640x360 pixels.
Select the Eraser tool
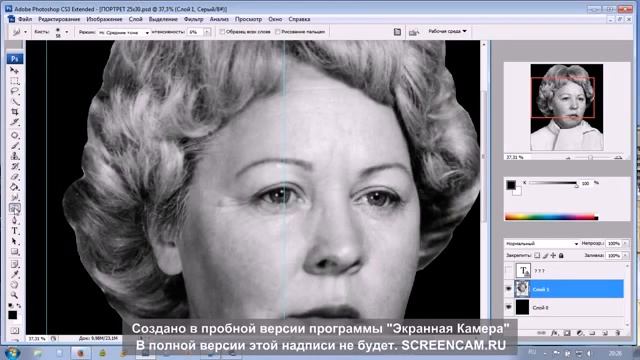pyautogui.click(x=14, y=177)
